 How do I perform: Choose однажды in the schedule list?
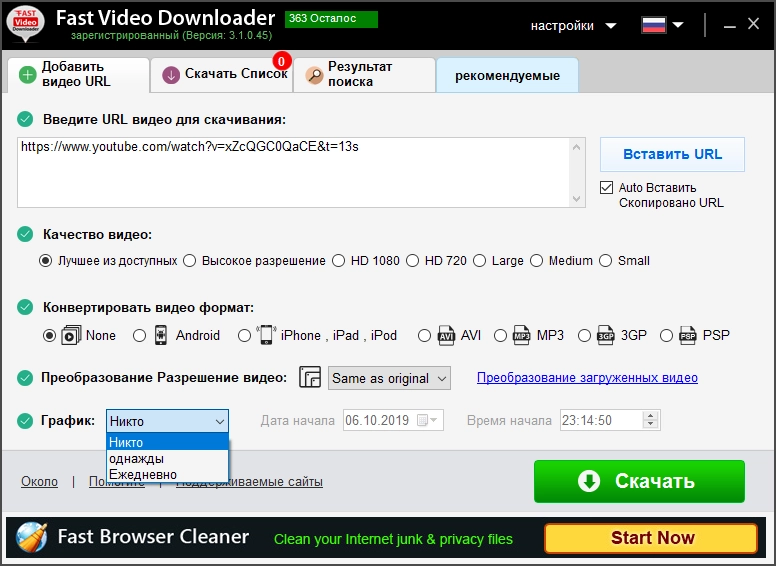[x=167, y=459]
